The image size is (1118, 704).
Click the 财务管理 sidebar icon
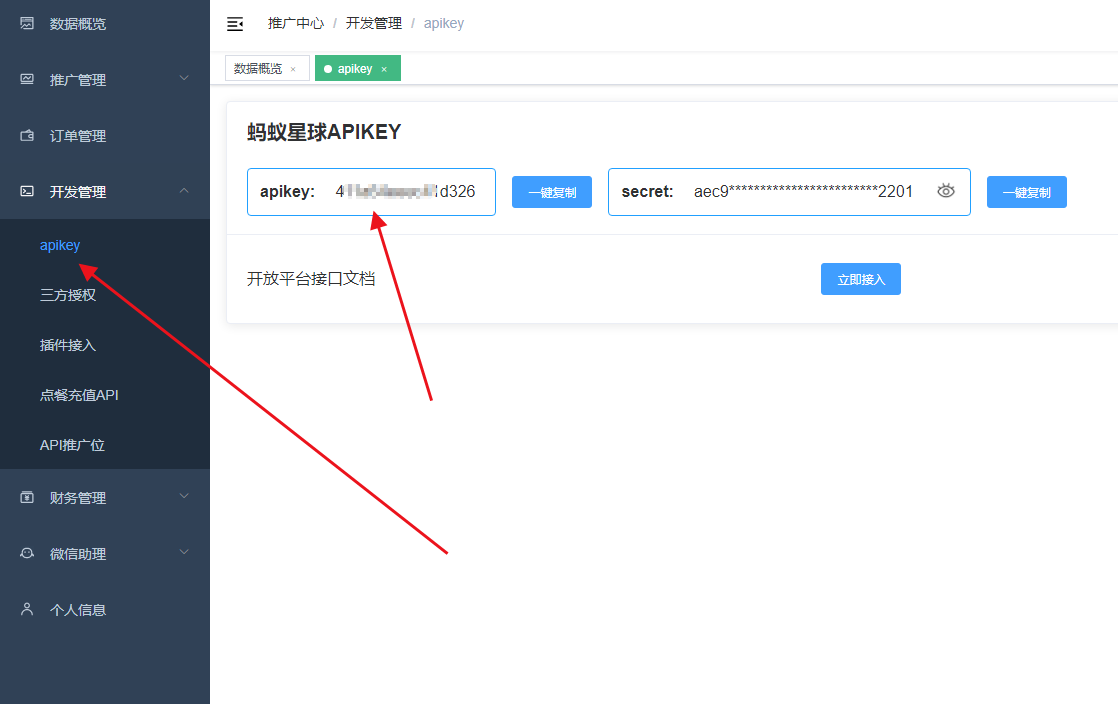27,497
